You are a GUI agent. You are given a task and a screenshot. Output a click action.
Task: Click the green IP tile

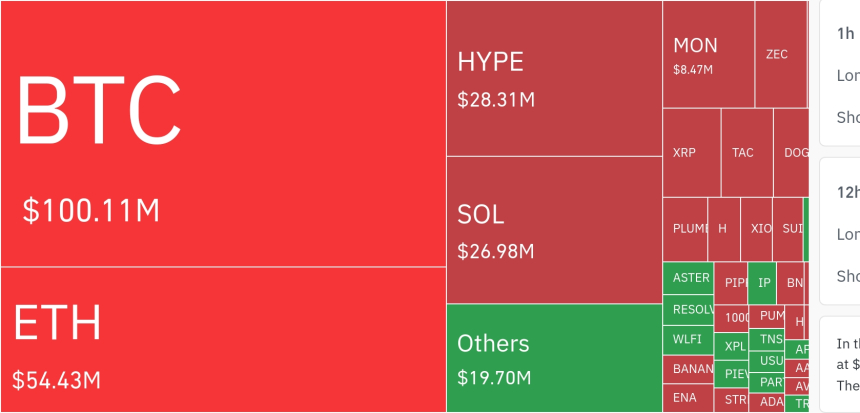(x=763, y=283)
